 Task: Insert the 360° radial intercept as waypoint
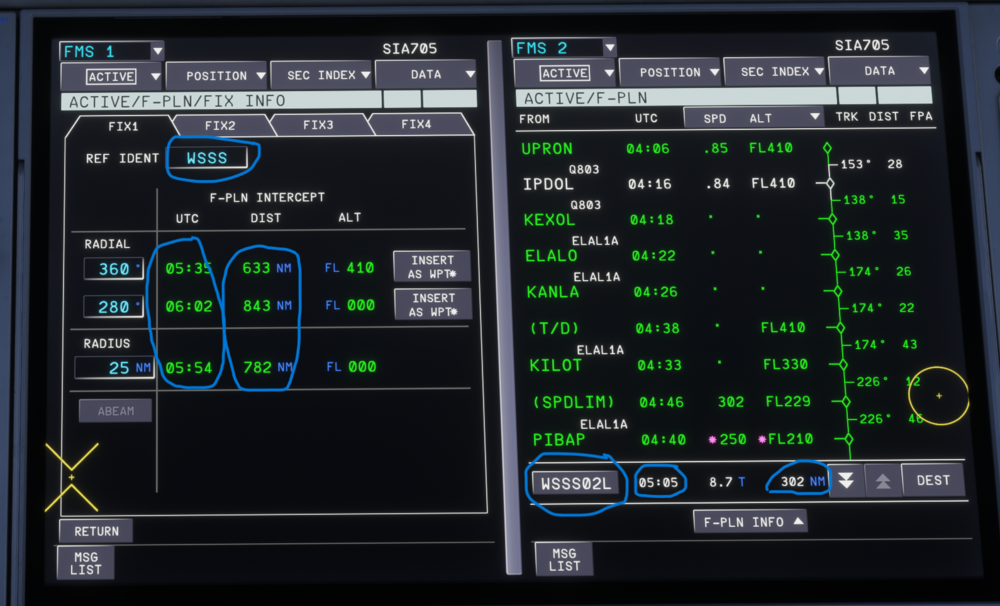432,267
